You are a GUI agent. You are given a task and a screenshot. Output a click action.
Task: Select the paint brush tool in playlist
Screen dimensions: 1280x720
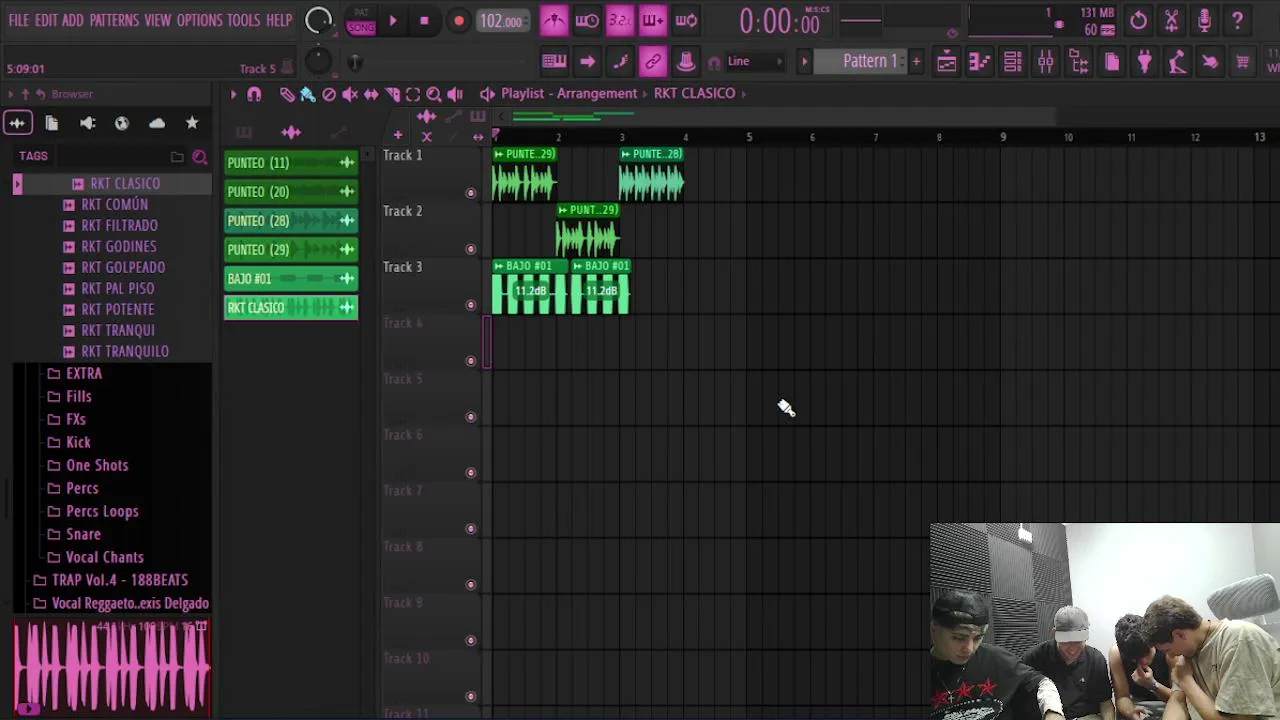[x=308, y=94]
